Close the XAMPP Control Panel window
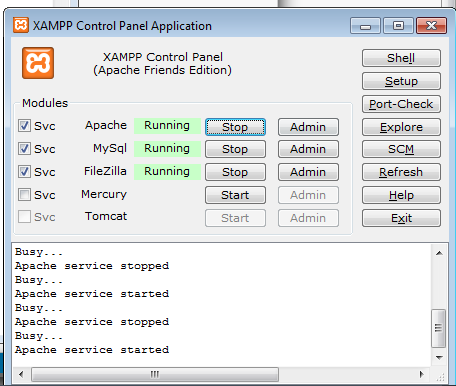 pyautogui.click(x=431, y=26)
